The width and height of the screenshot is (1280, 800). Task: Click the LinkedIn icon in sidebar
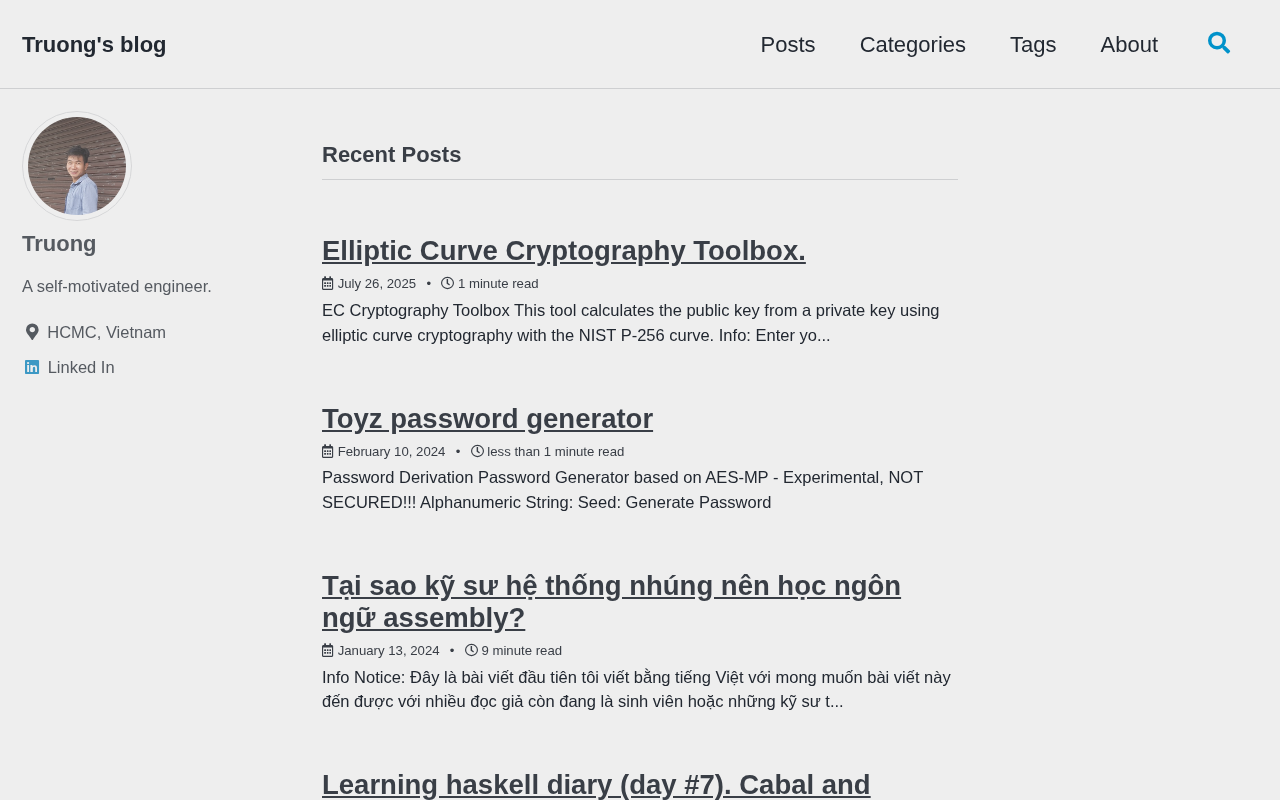coord(32,367)
